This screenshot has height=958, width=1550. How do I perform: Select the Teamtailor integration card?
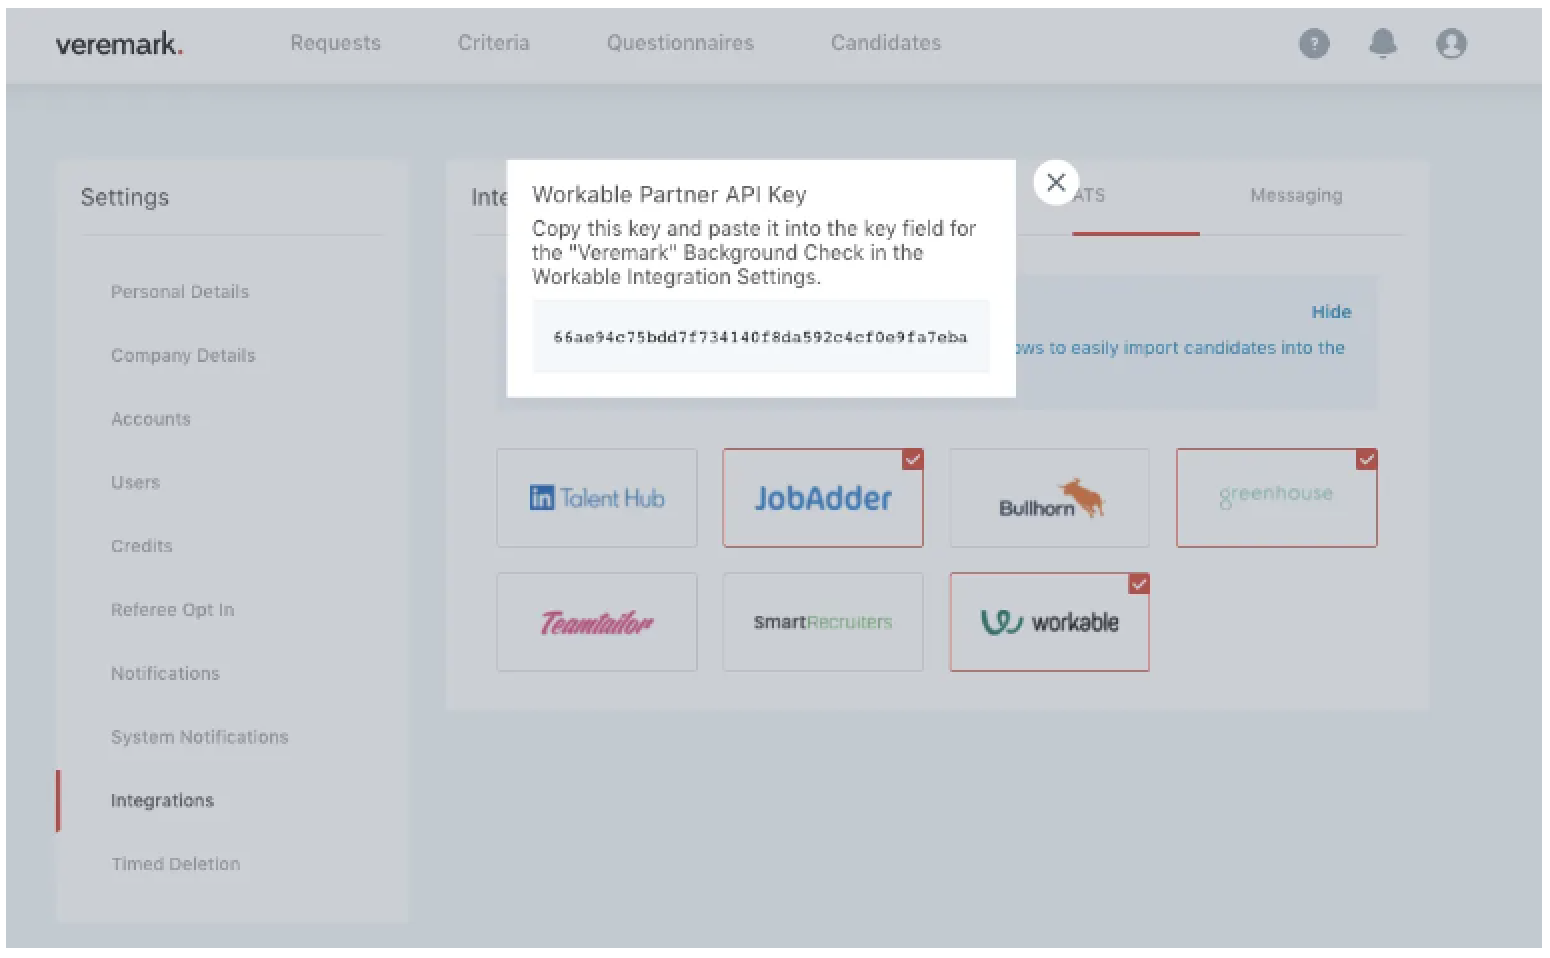coord(597,622)
